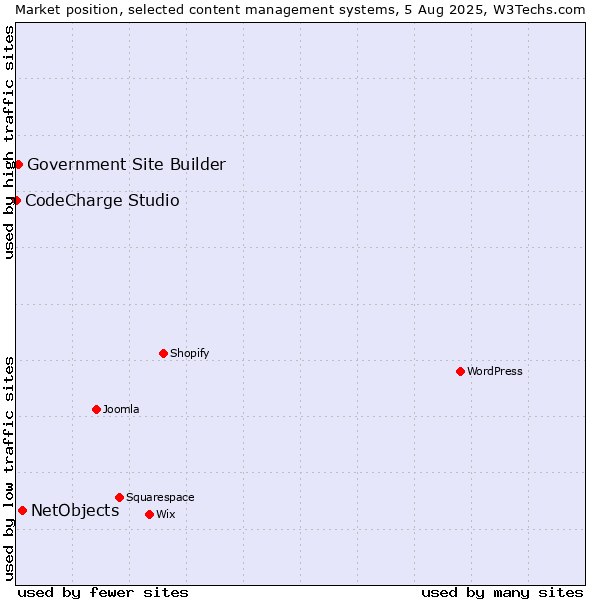Click the 'used by many sites' axis label
600x600 pixels.
click(x=502, y=593)
